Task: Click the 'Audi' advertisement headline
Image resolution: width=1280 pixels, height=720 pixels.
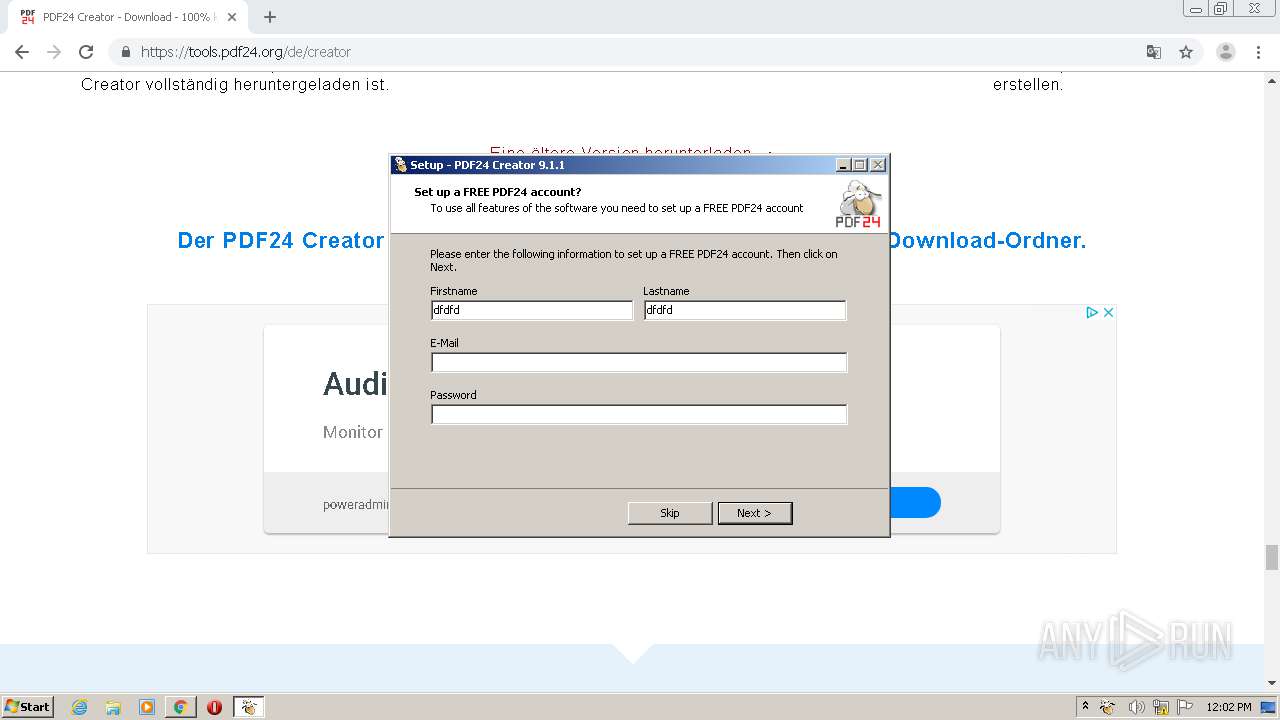Action: 355,384
